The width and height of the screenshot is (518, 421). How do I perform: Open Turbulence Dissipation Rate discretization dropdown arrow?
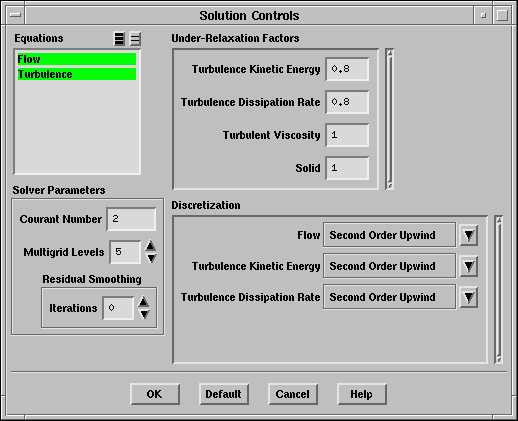[x=469, y=297]
